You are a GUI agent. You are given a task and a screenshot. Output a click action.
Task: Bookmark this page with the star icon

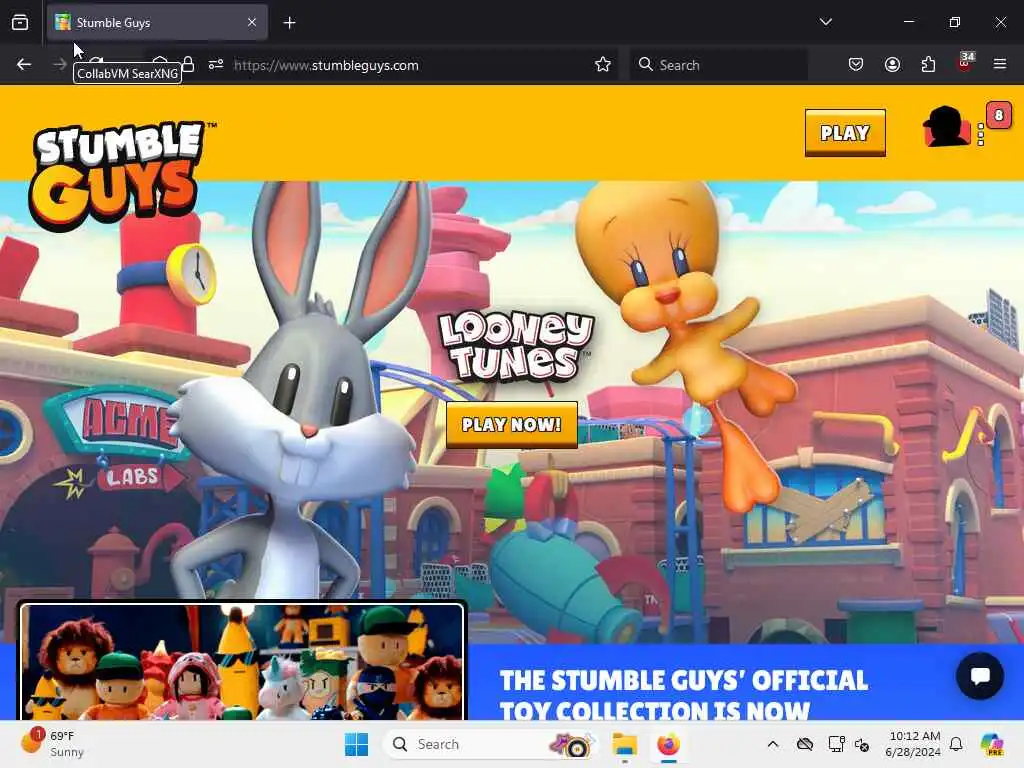tap(603, 65)
